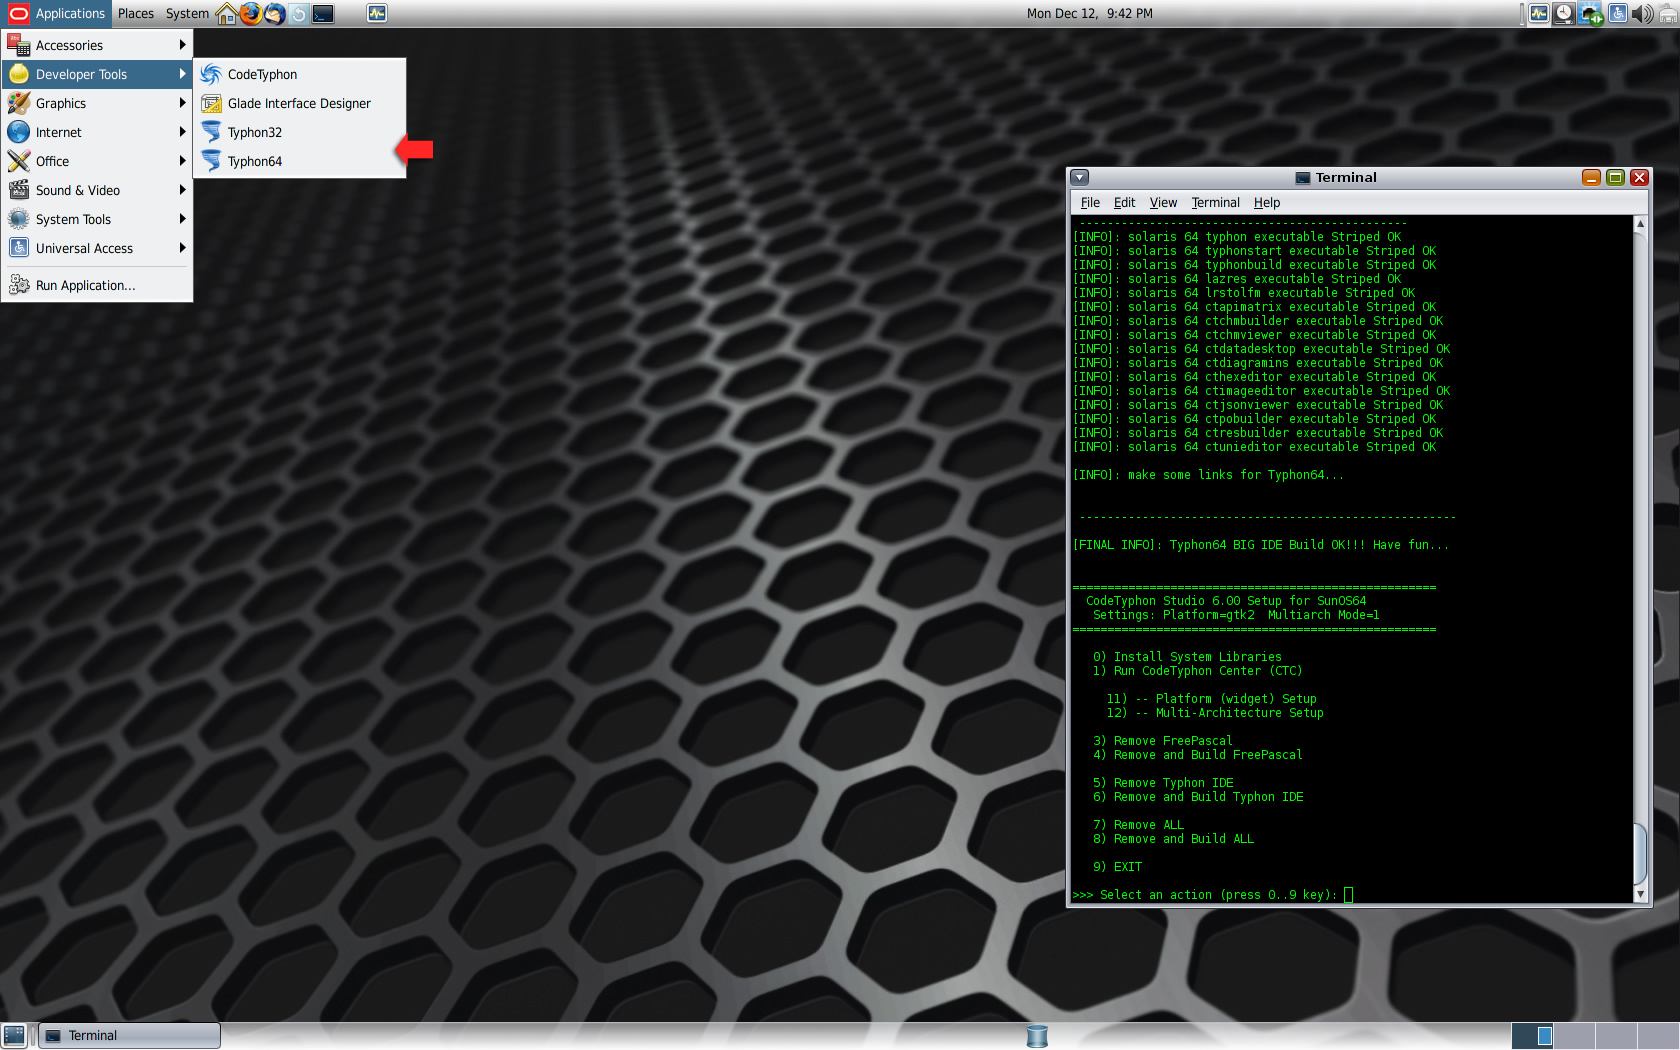Expand Accessories submenu arrow
1680x1050 pixels.
click(x=182, y=45)
